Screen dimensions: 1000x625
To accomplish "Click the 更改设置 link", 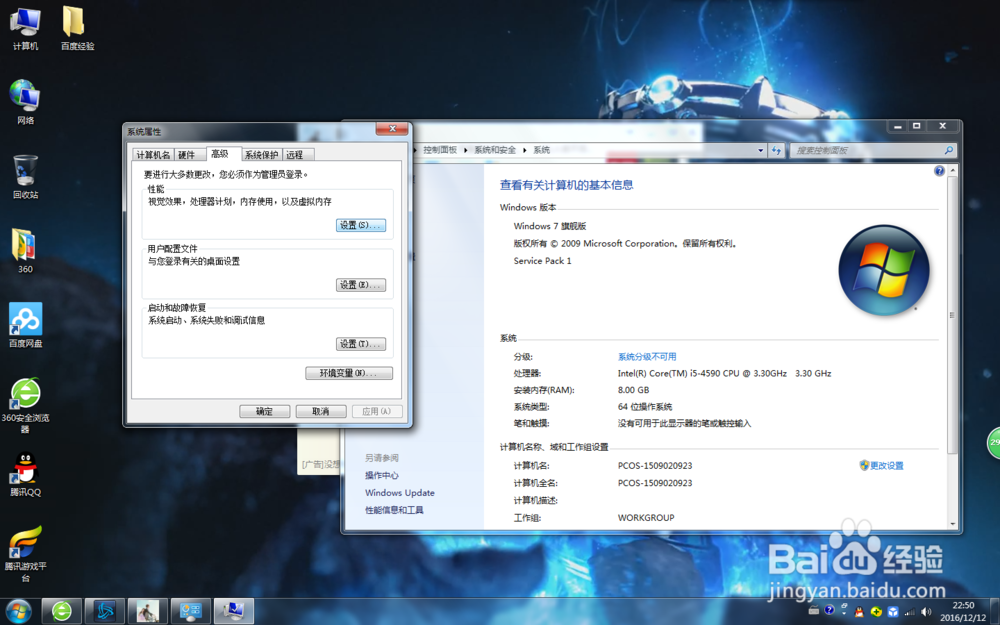I will click(x=887, y=466).
